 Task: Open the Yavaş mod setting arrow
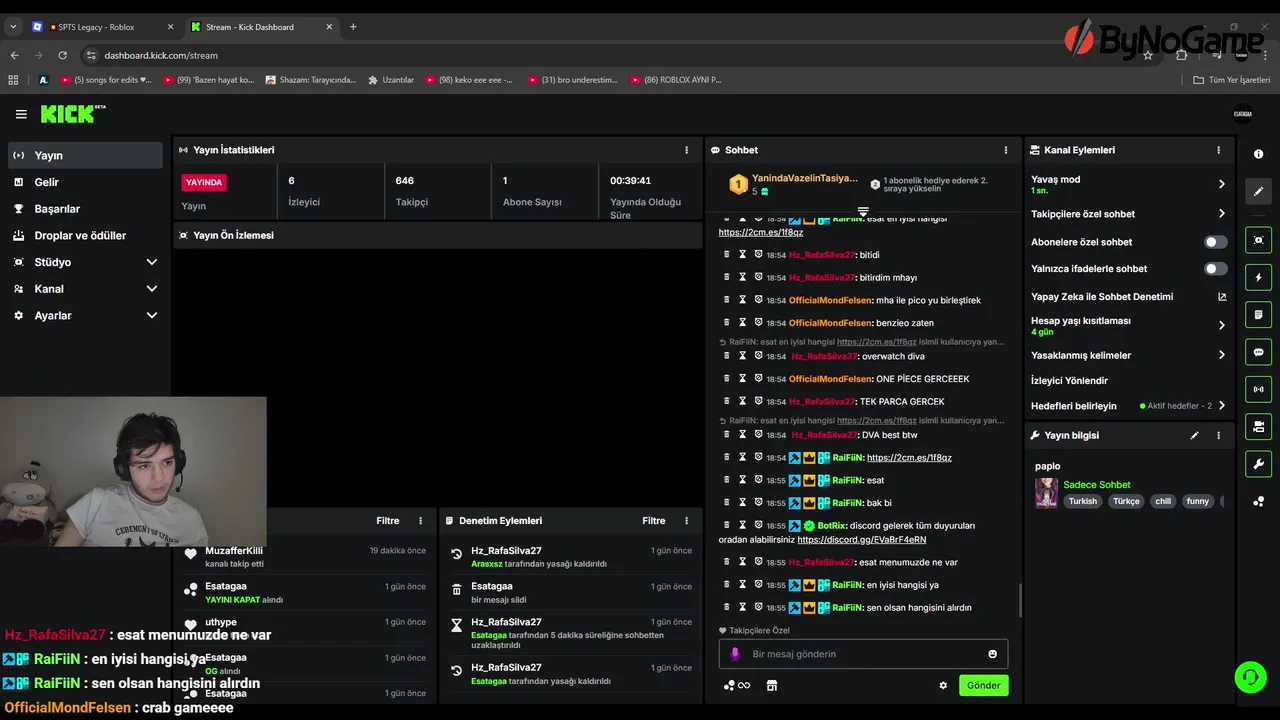[1221, 184]
